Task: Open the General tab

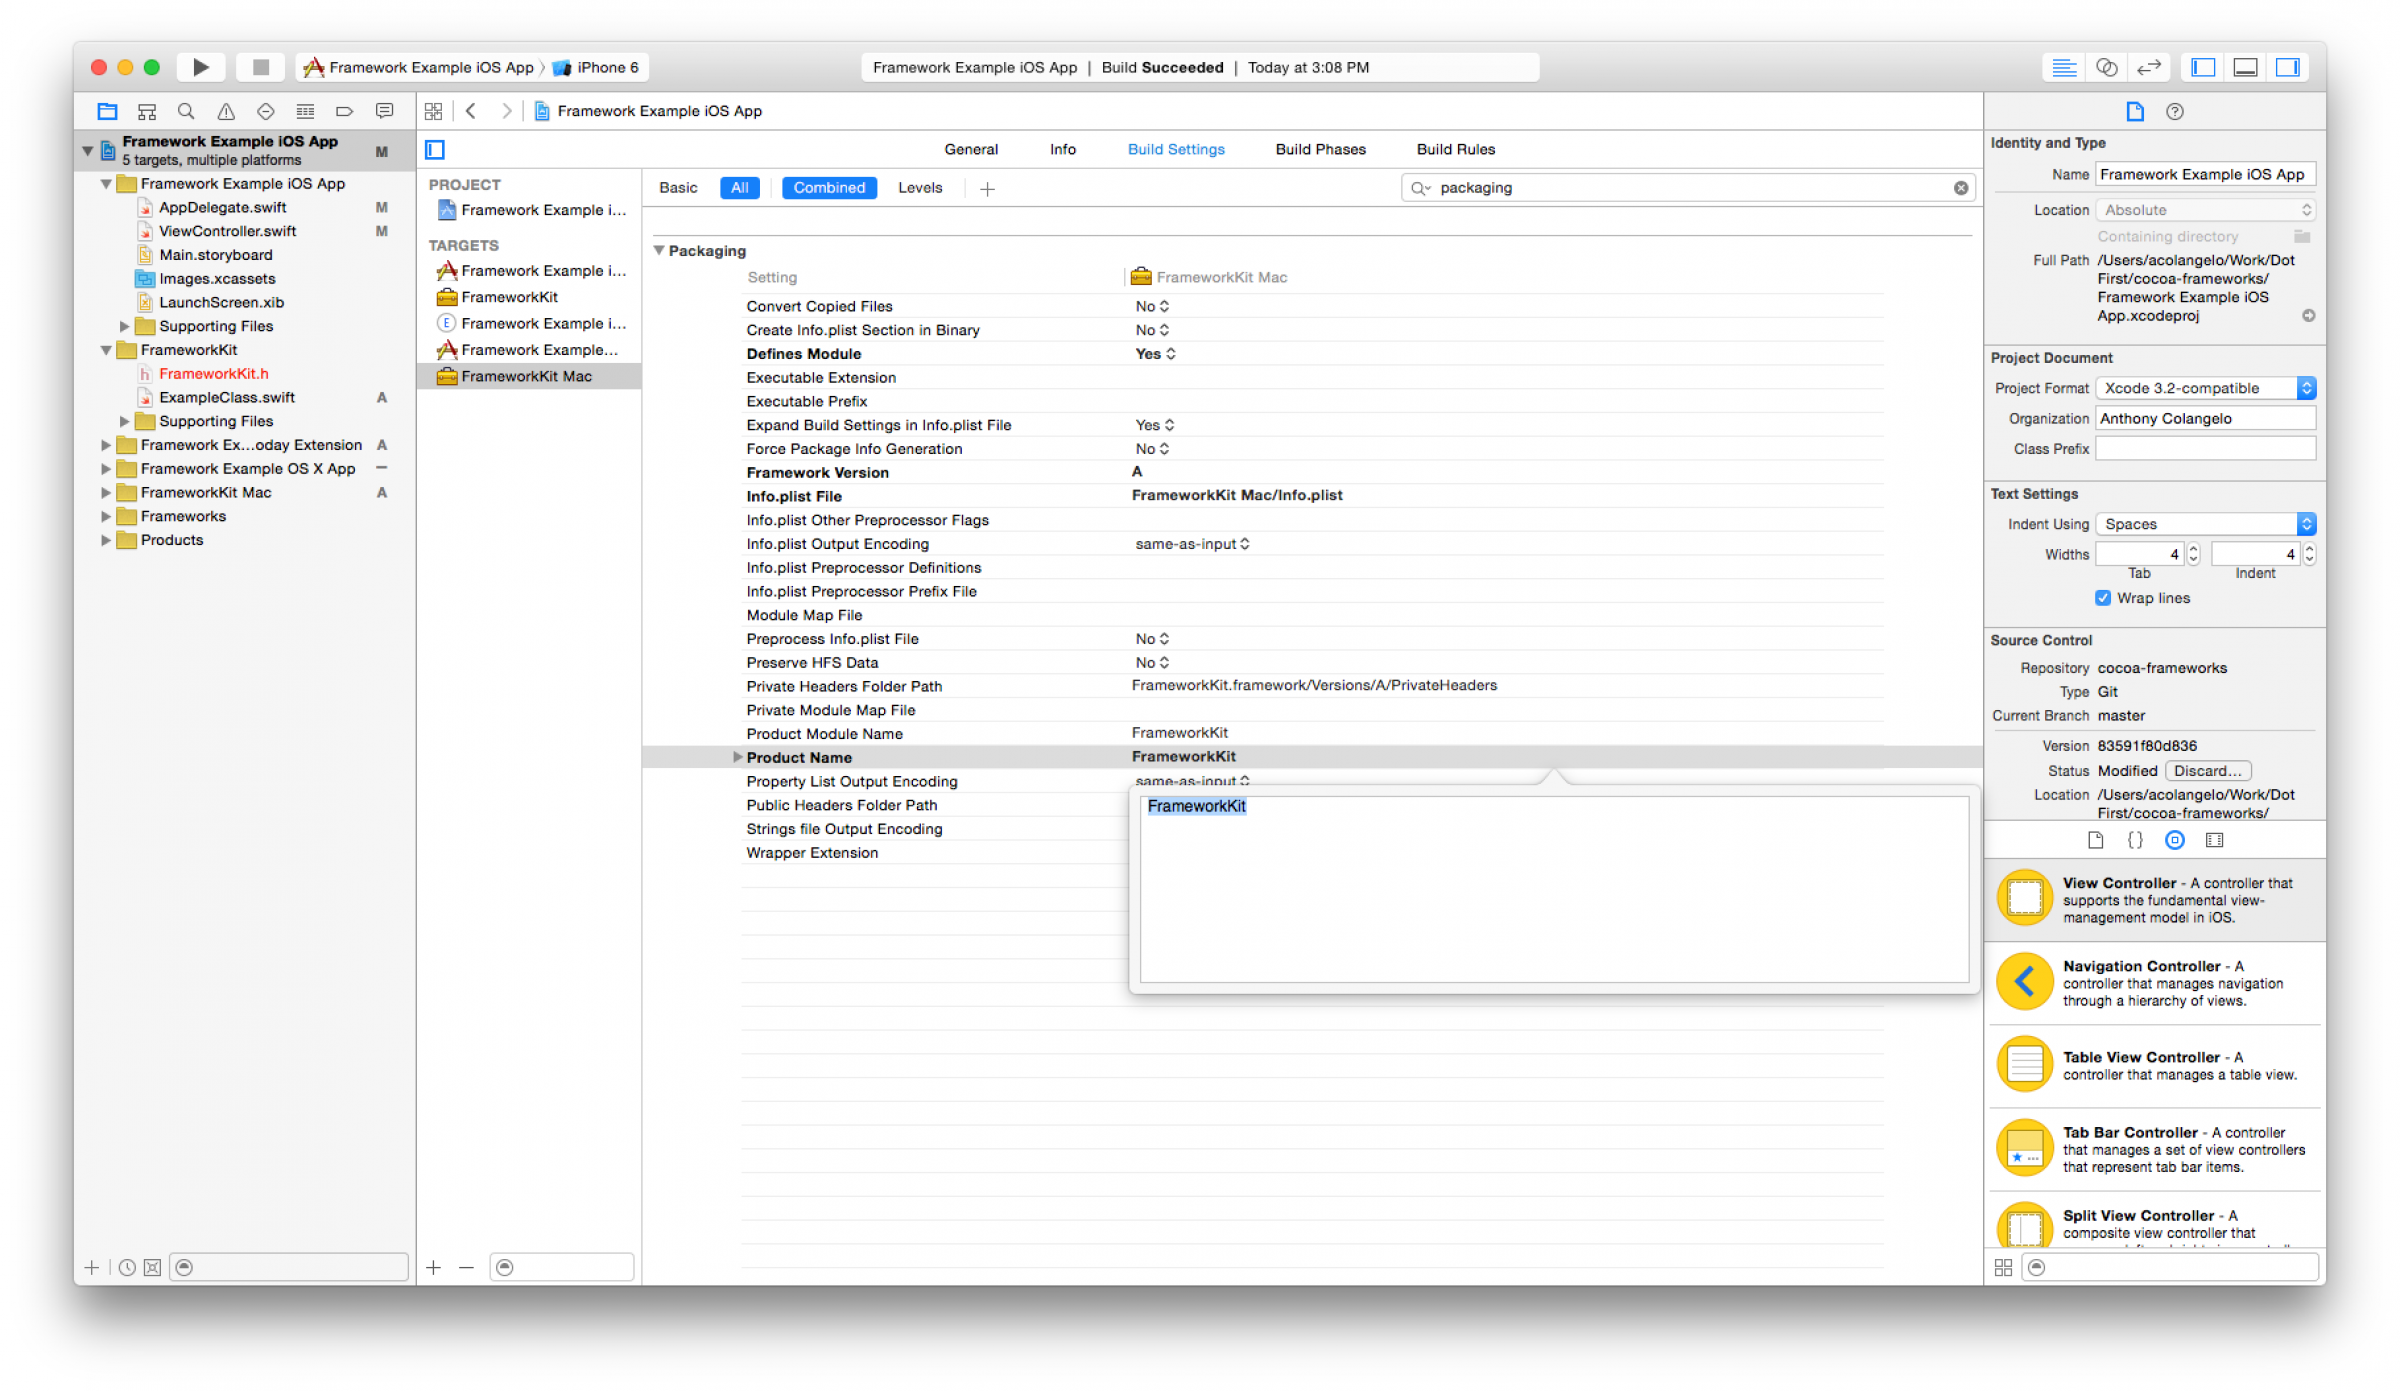Action: click(x=971, y=149)
